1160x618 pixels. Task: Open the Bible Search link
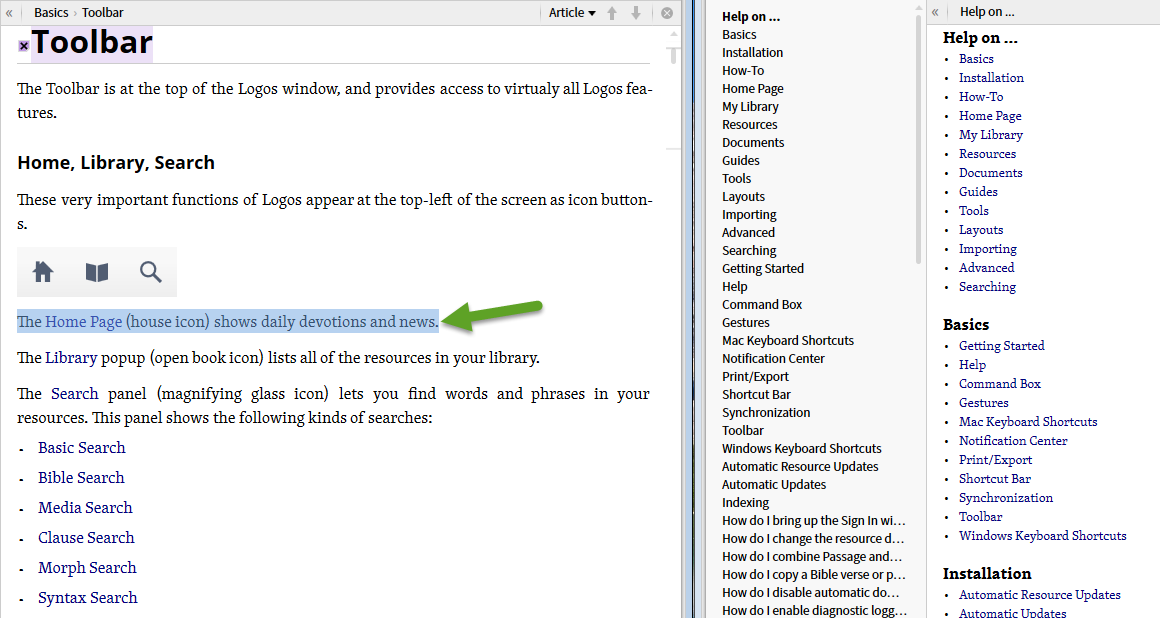tap(81, 478)
